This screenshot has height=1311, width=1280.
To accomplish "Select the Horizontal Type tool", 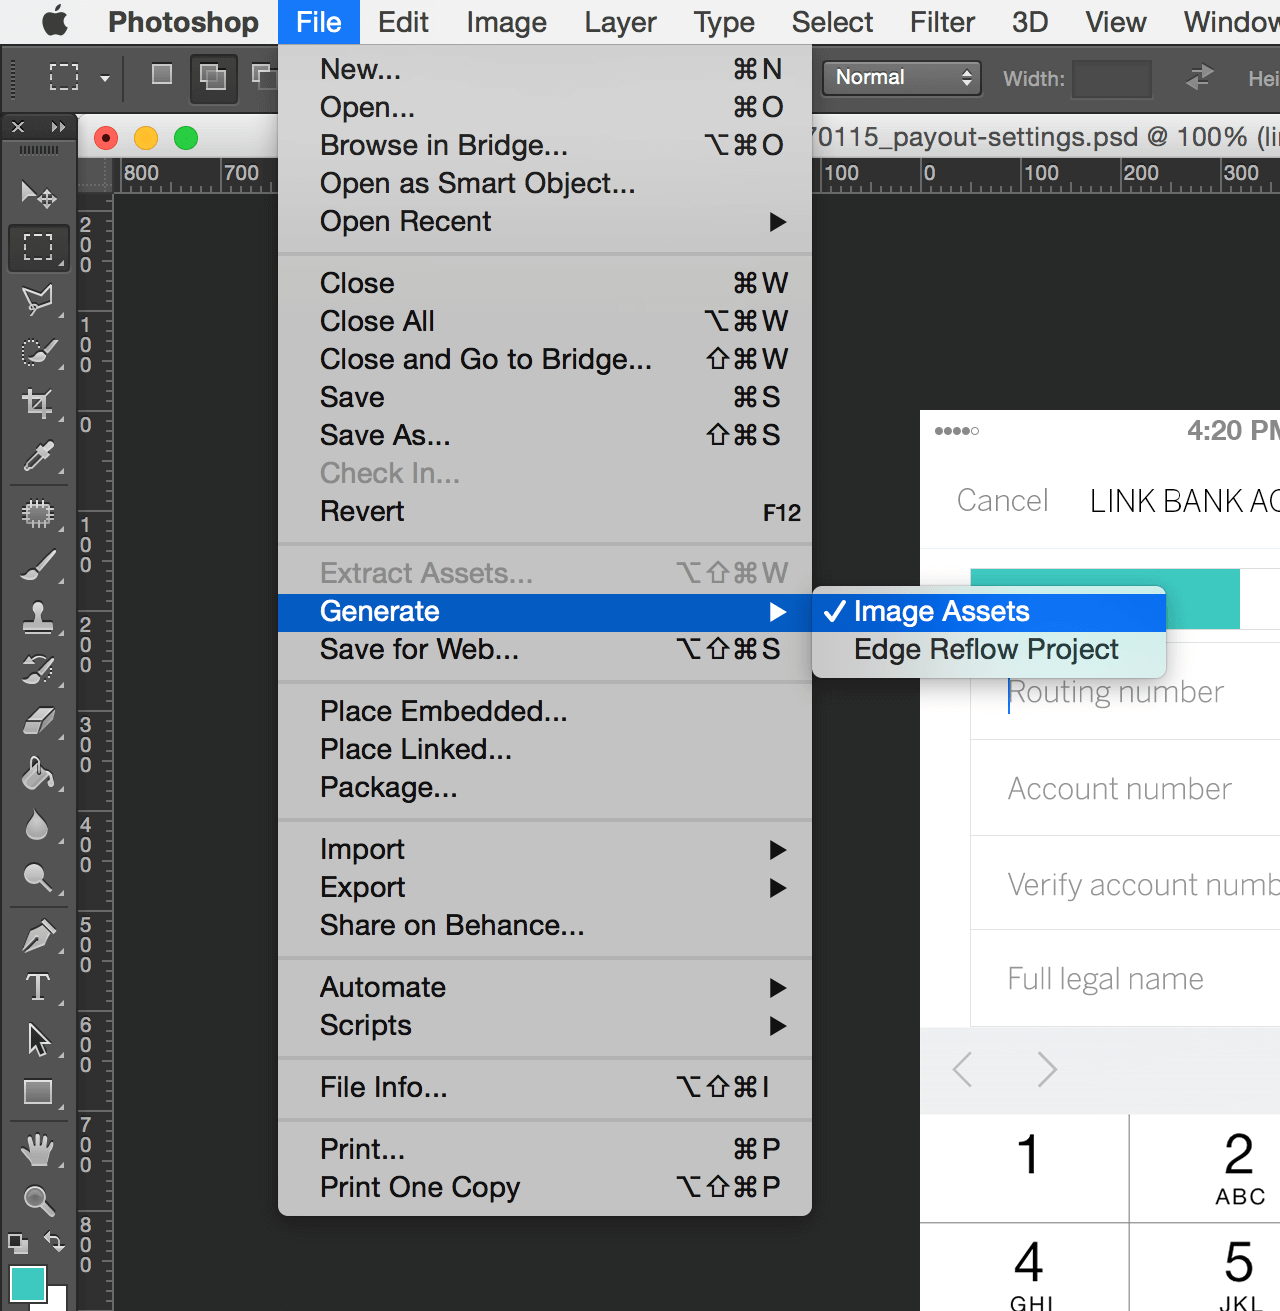I will (38, 988).
